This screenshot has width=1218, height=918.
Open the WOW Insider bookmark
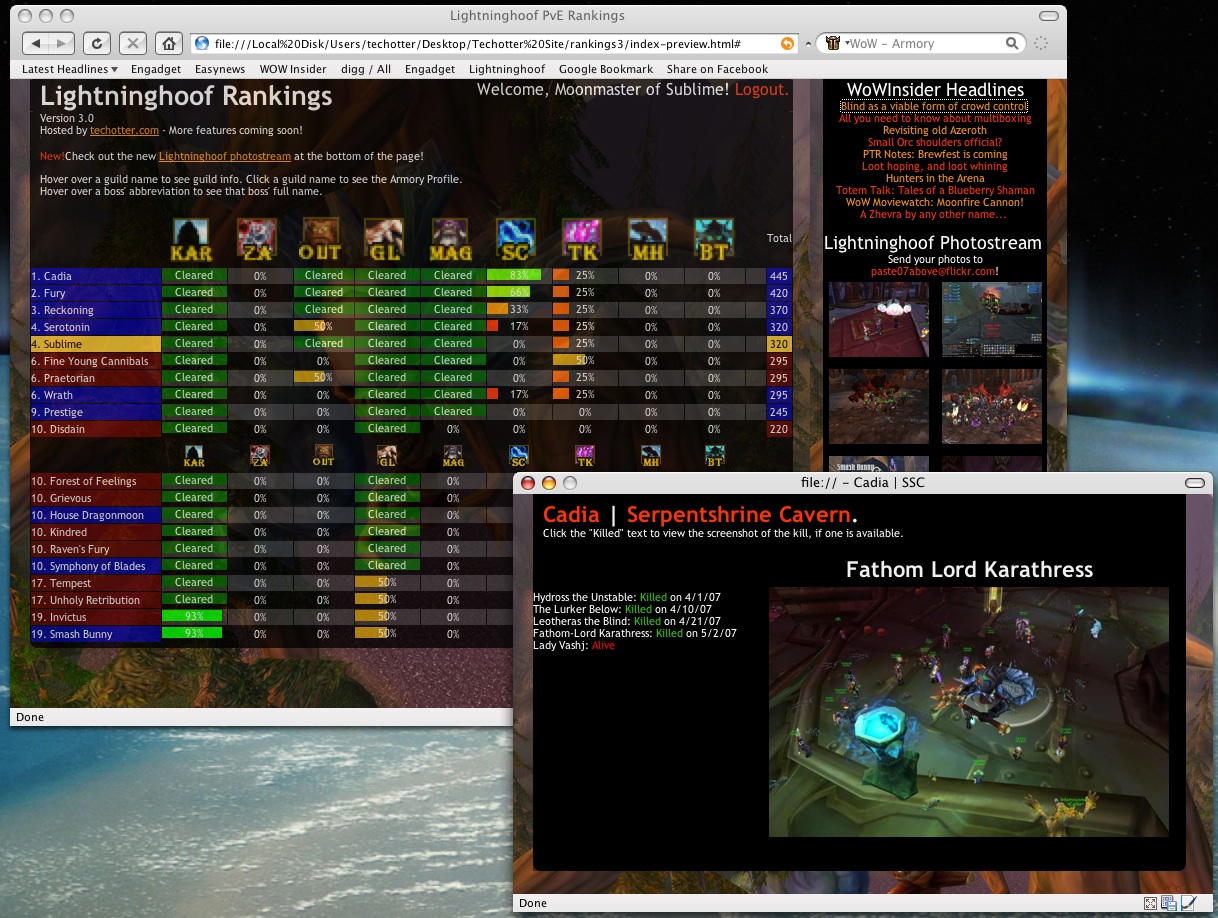pos(293,69)
